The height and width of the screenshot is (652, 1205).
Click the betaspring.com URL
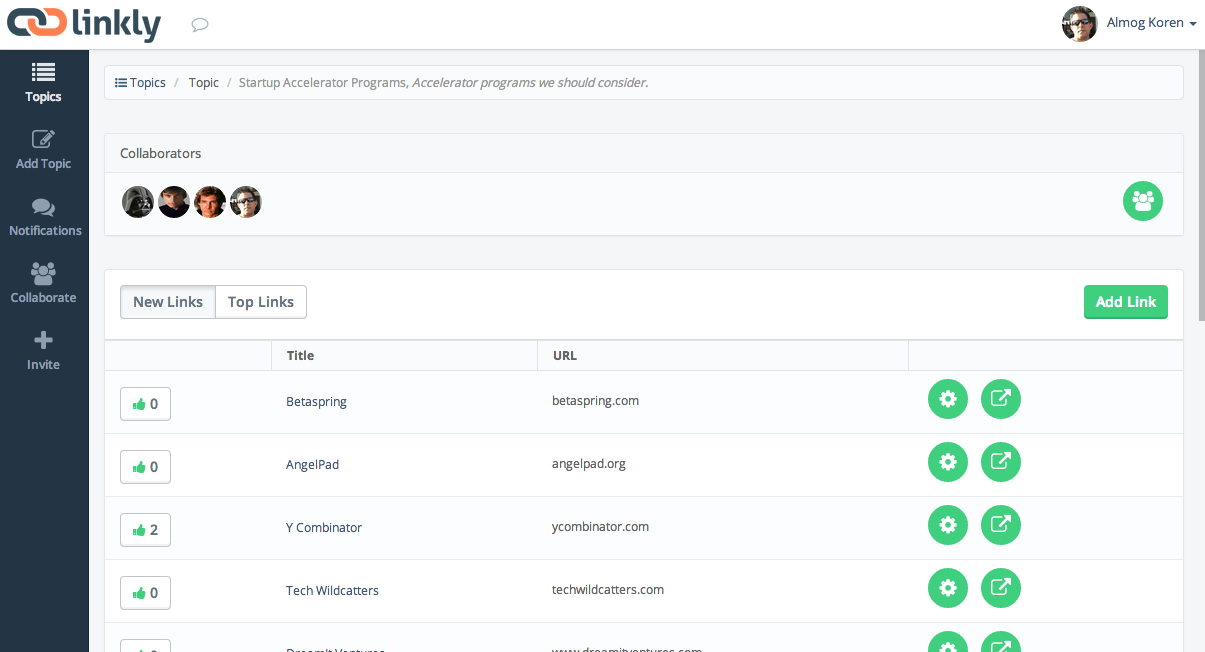(595, 401)
